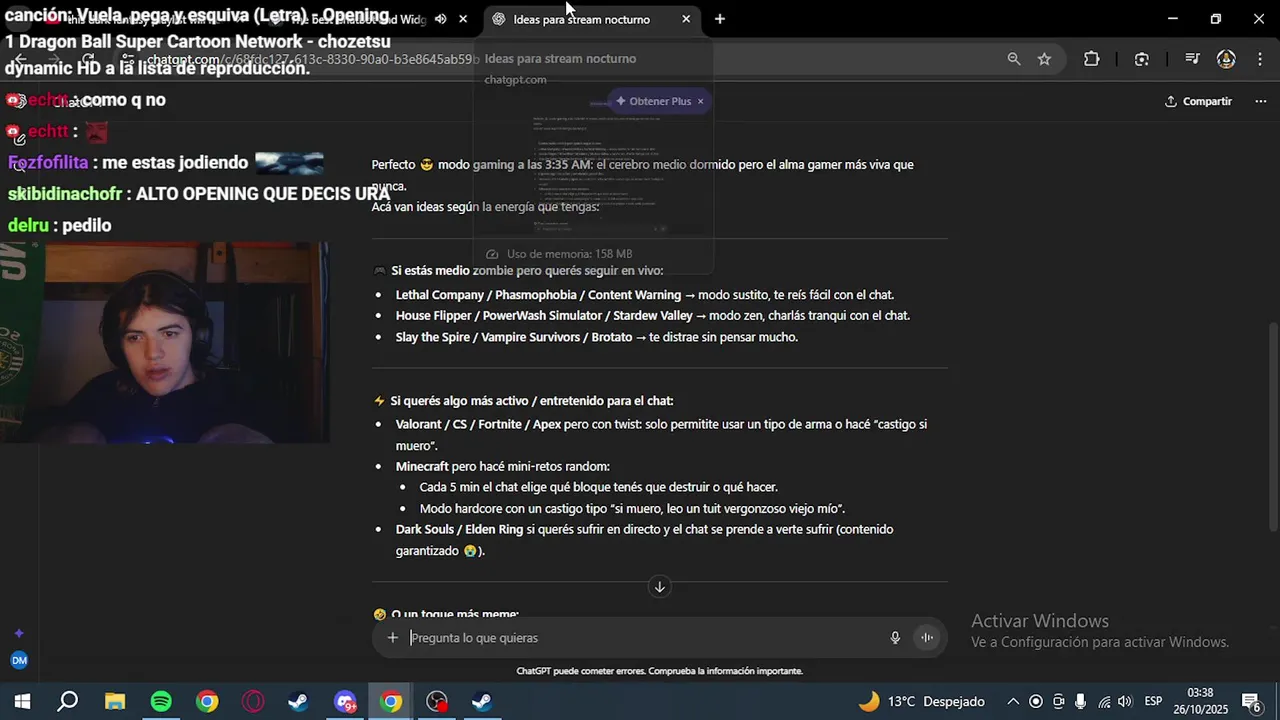This screenshot has height=720, width=1280.
Task: Click the 'Valorant / CS / Fortnite / Apex' text
Action: pyautogui.click(x=478, y=424)
